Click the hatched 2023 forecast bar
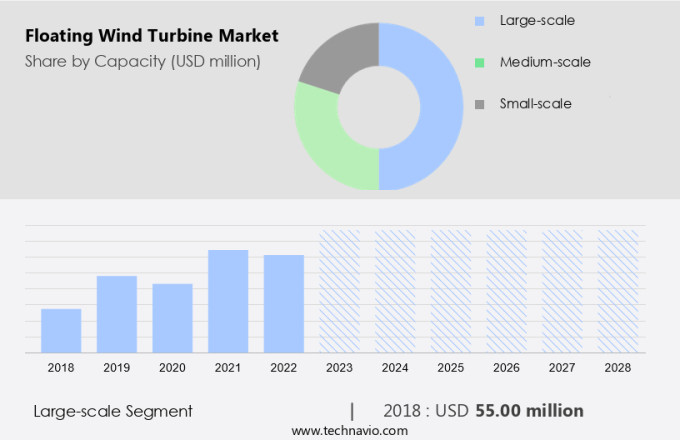This screenshot has height=440, width=680. 339,291
